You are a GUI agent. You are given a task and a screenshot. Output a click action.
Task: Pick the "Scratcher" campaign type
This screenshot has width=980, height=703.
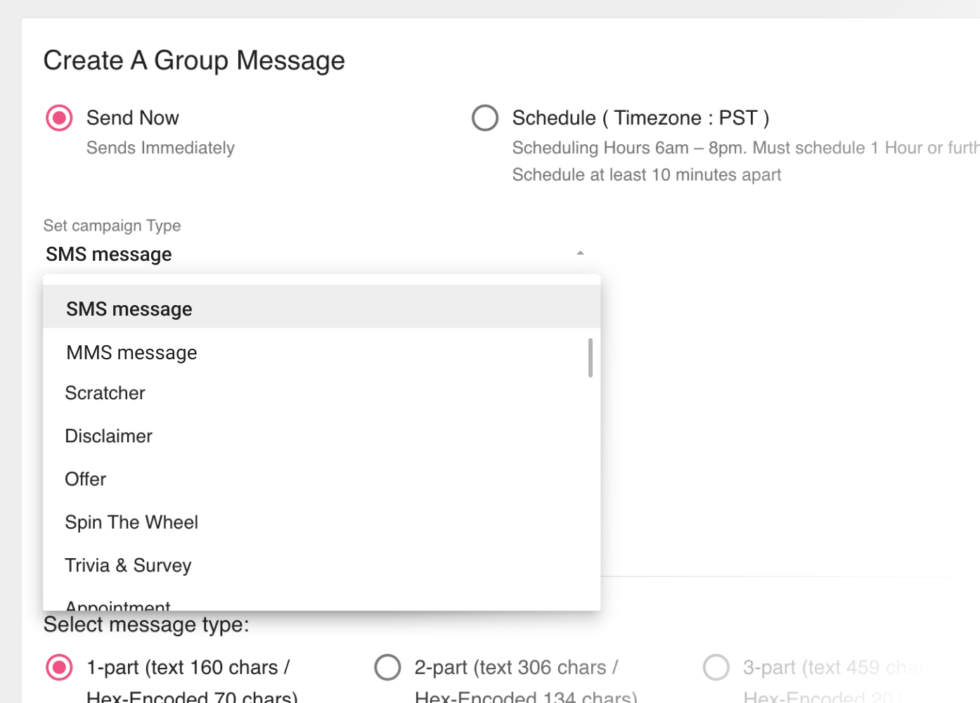point(105,393)
